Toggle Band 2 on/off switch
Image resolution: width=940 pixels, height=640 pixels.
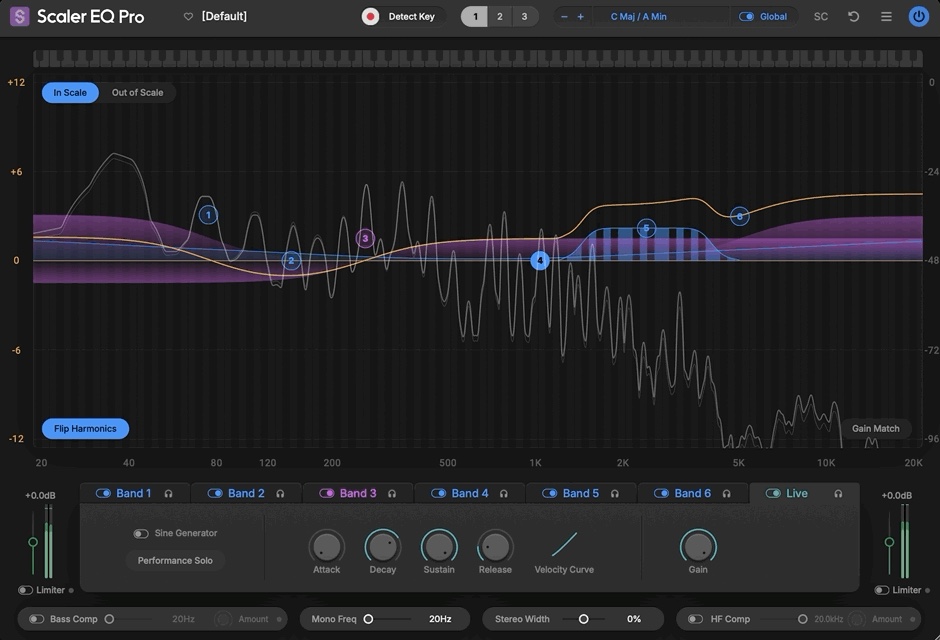click(215, 493)
